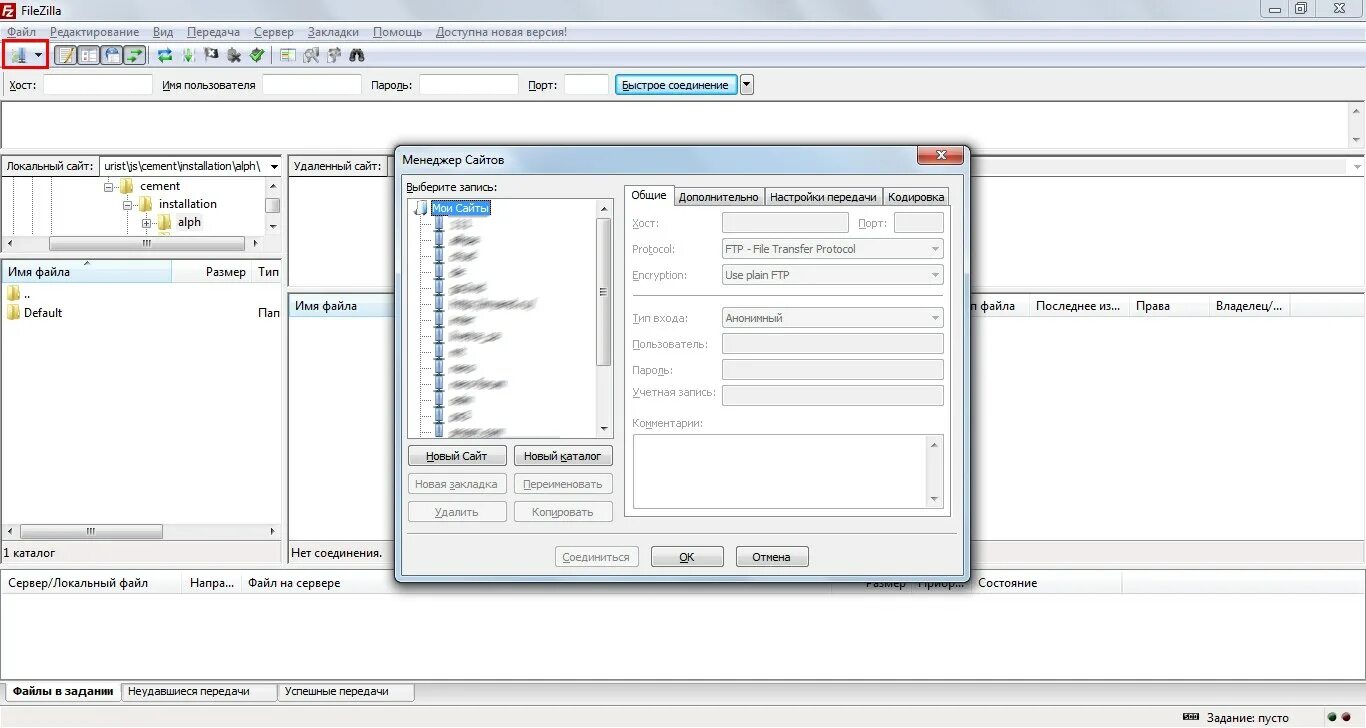Switch to the Настройки передачи tab

click(823, 197)
